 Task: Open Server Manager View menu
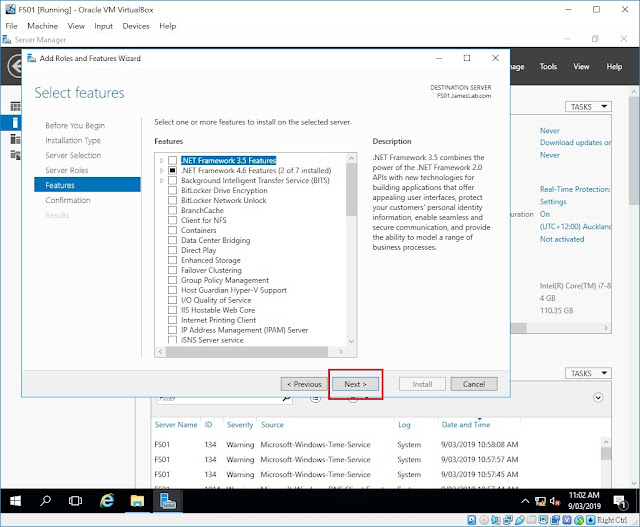581,67
